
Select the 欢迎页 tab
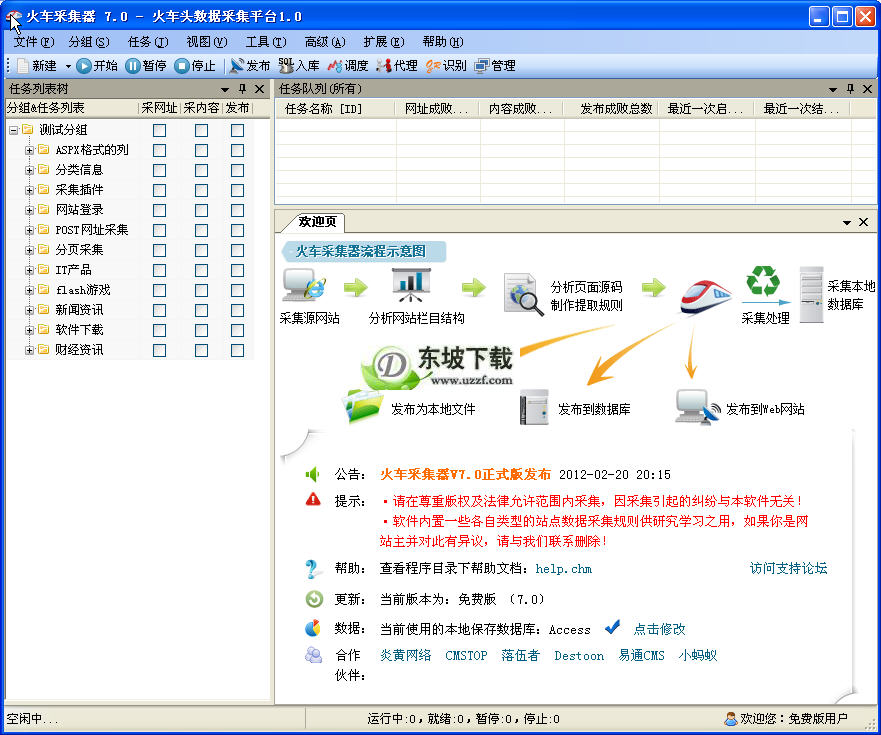coord(317,222)
